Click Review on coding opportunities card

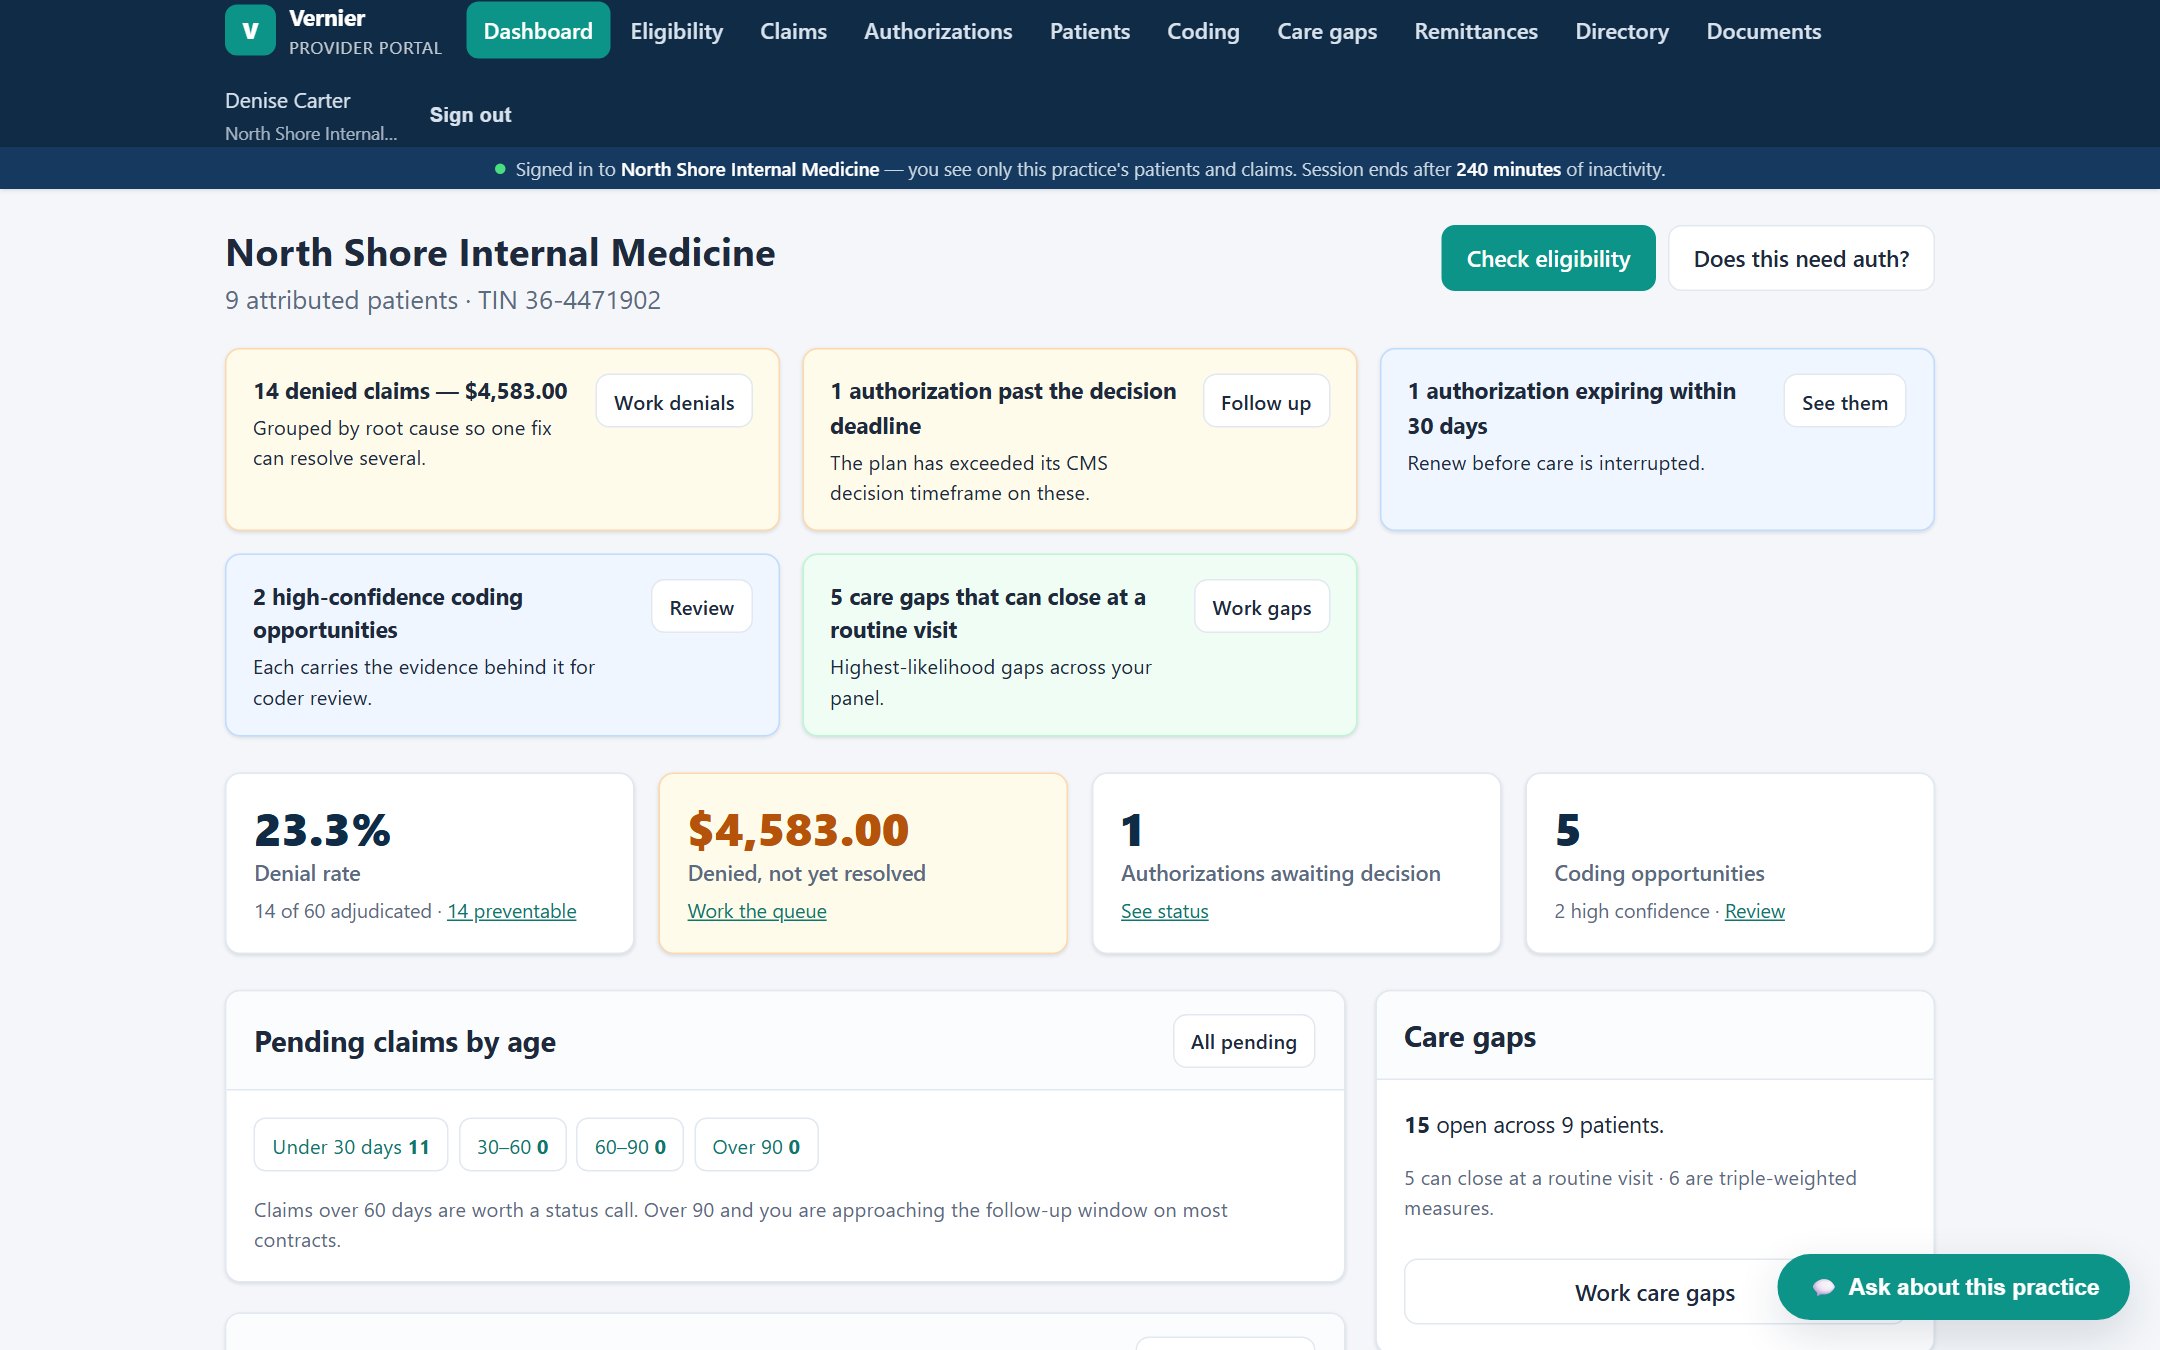[x=702, y=607]
